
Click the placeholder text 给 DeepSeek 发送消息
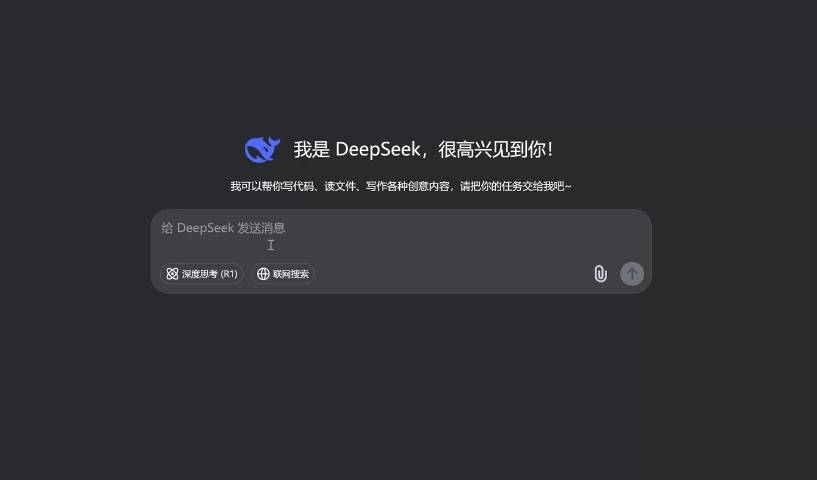[223, 228]
